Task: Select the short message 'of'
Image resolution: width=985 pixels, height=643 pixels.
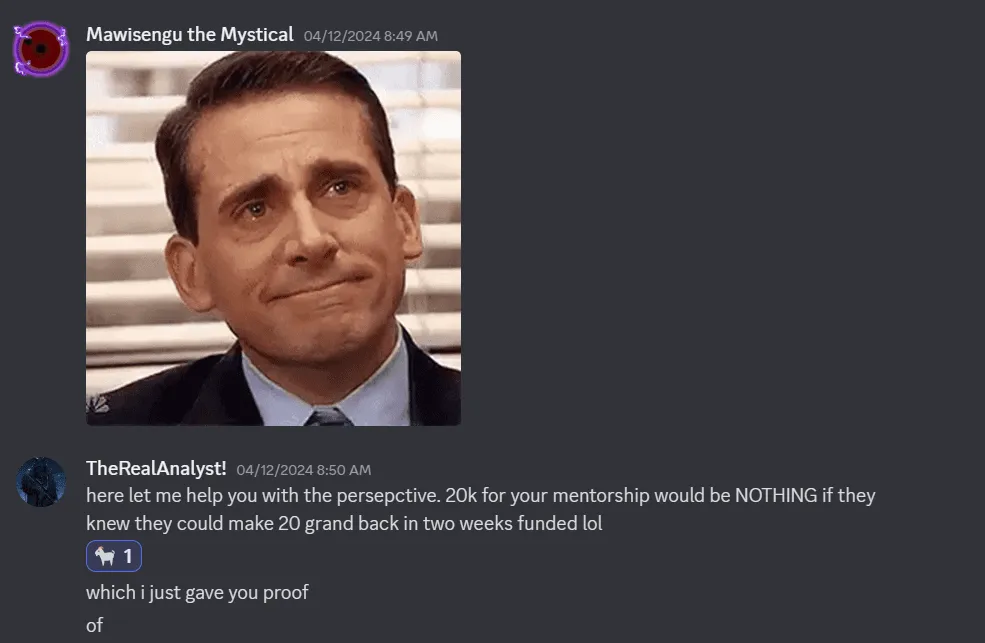Action: (x=94, y=625)
